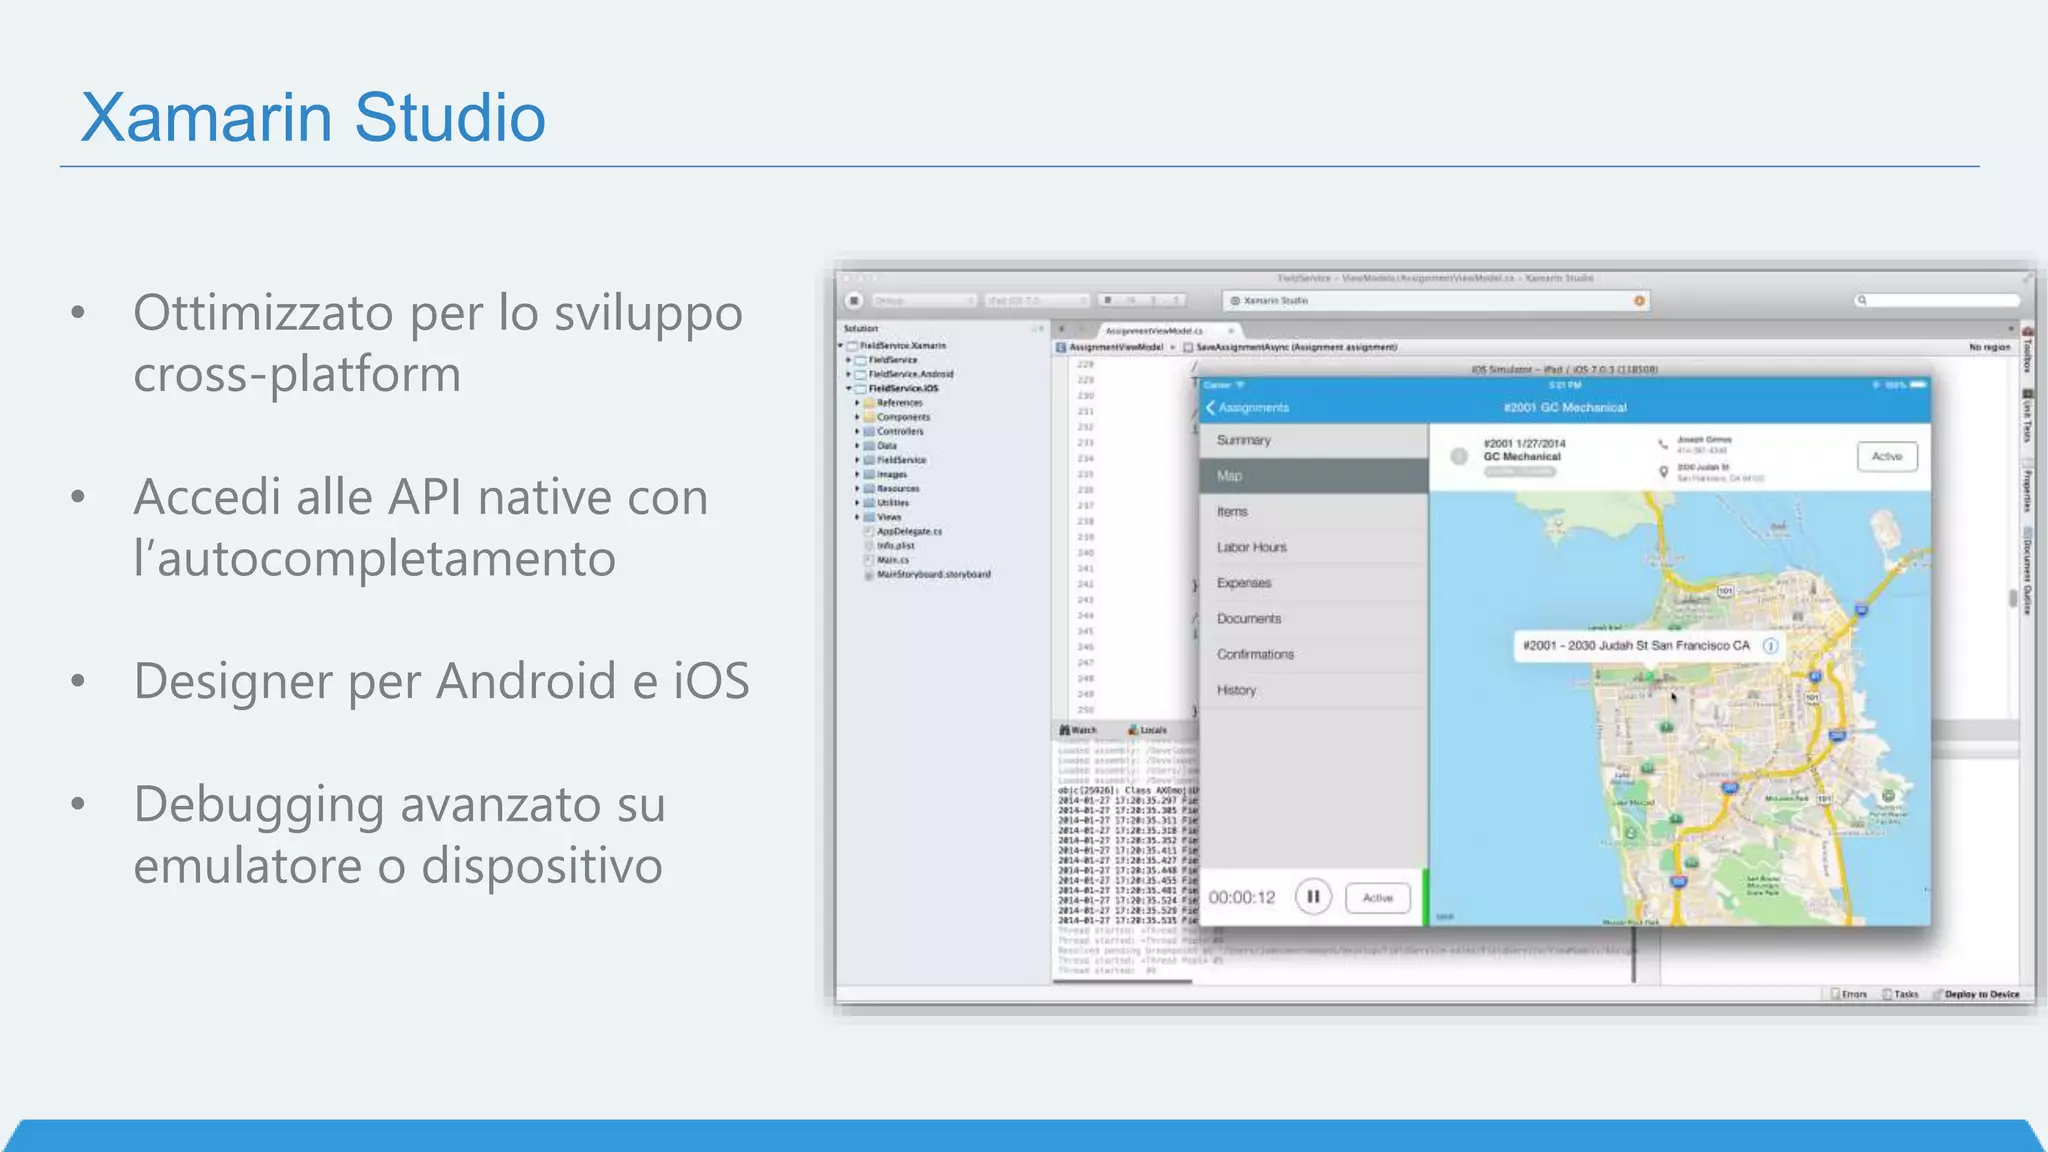Open the Unit Tests side panel
Image resolution: width=2048 pixels, height=1152 pixels.
[x=2027, y=417]
